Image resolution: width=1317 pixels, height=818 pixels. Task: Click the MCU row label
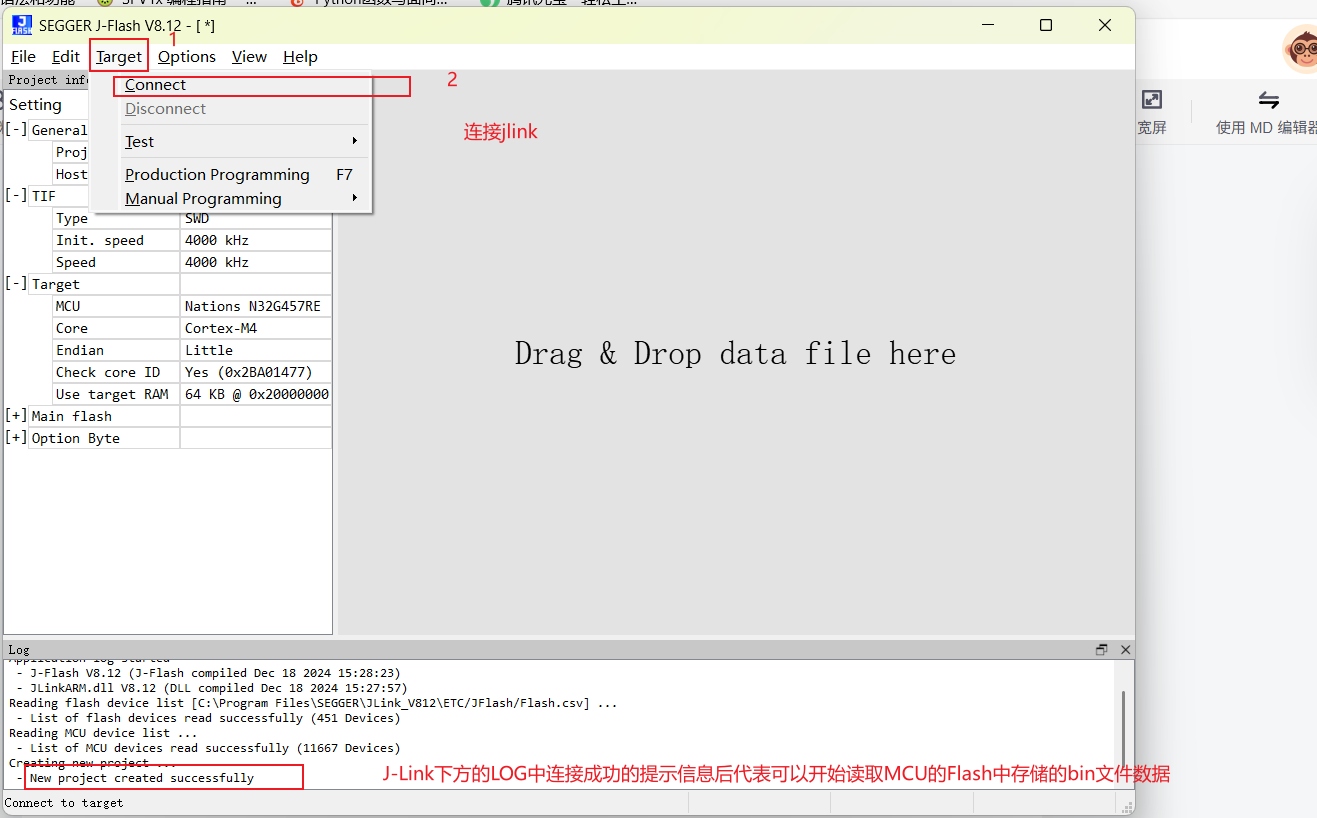tap(117, 306)
